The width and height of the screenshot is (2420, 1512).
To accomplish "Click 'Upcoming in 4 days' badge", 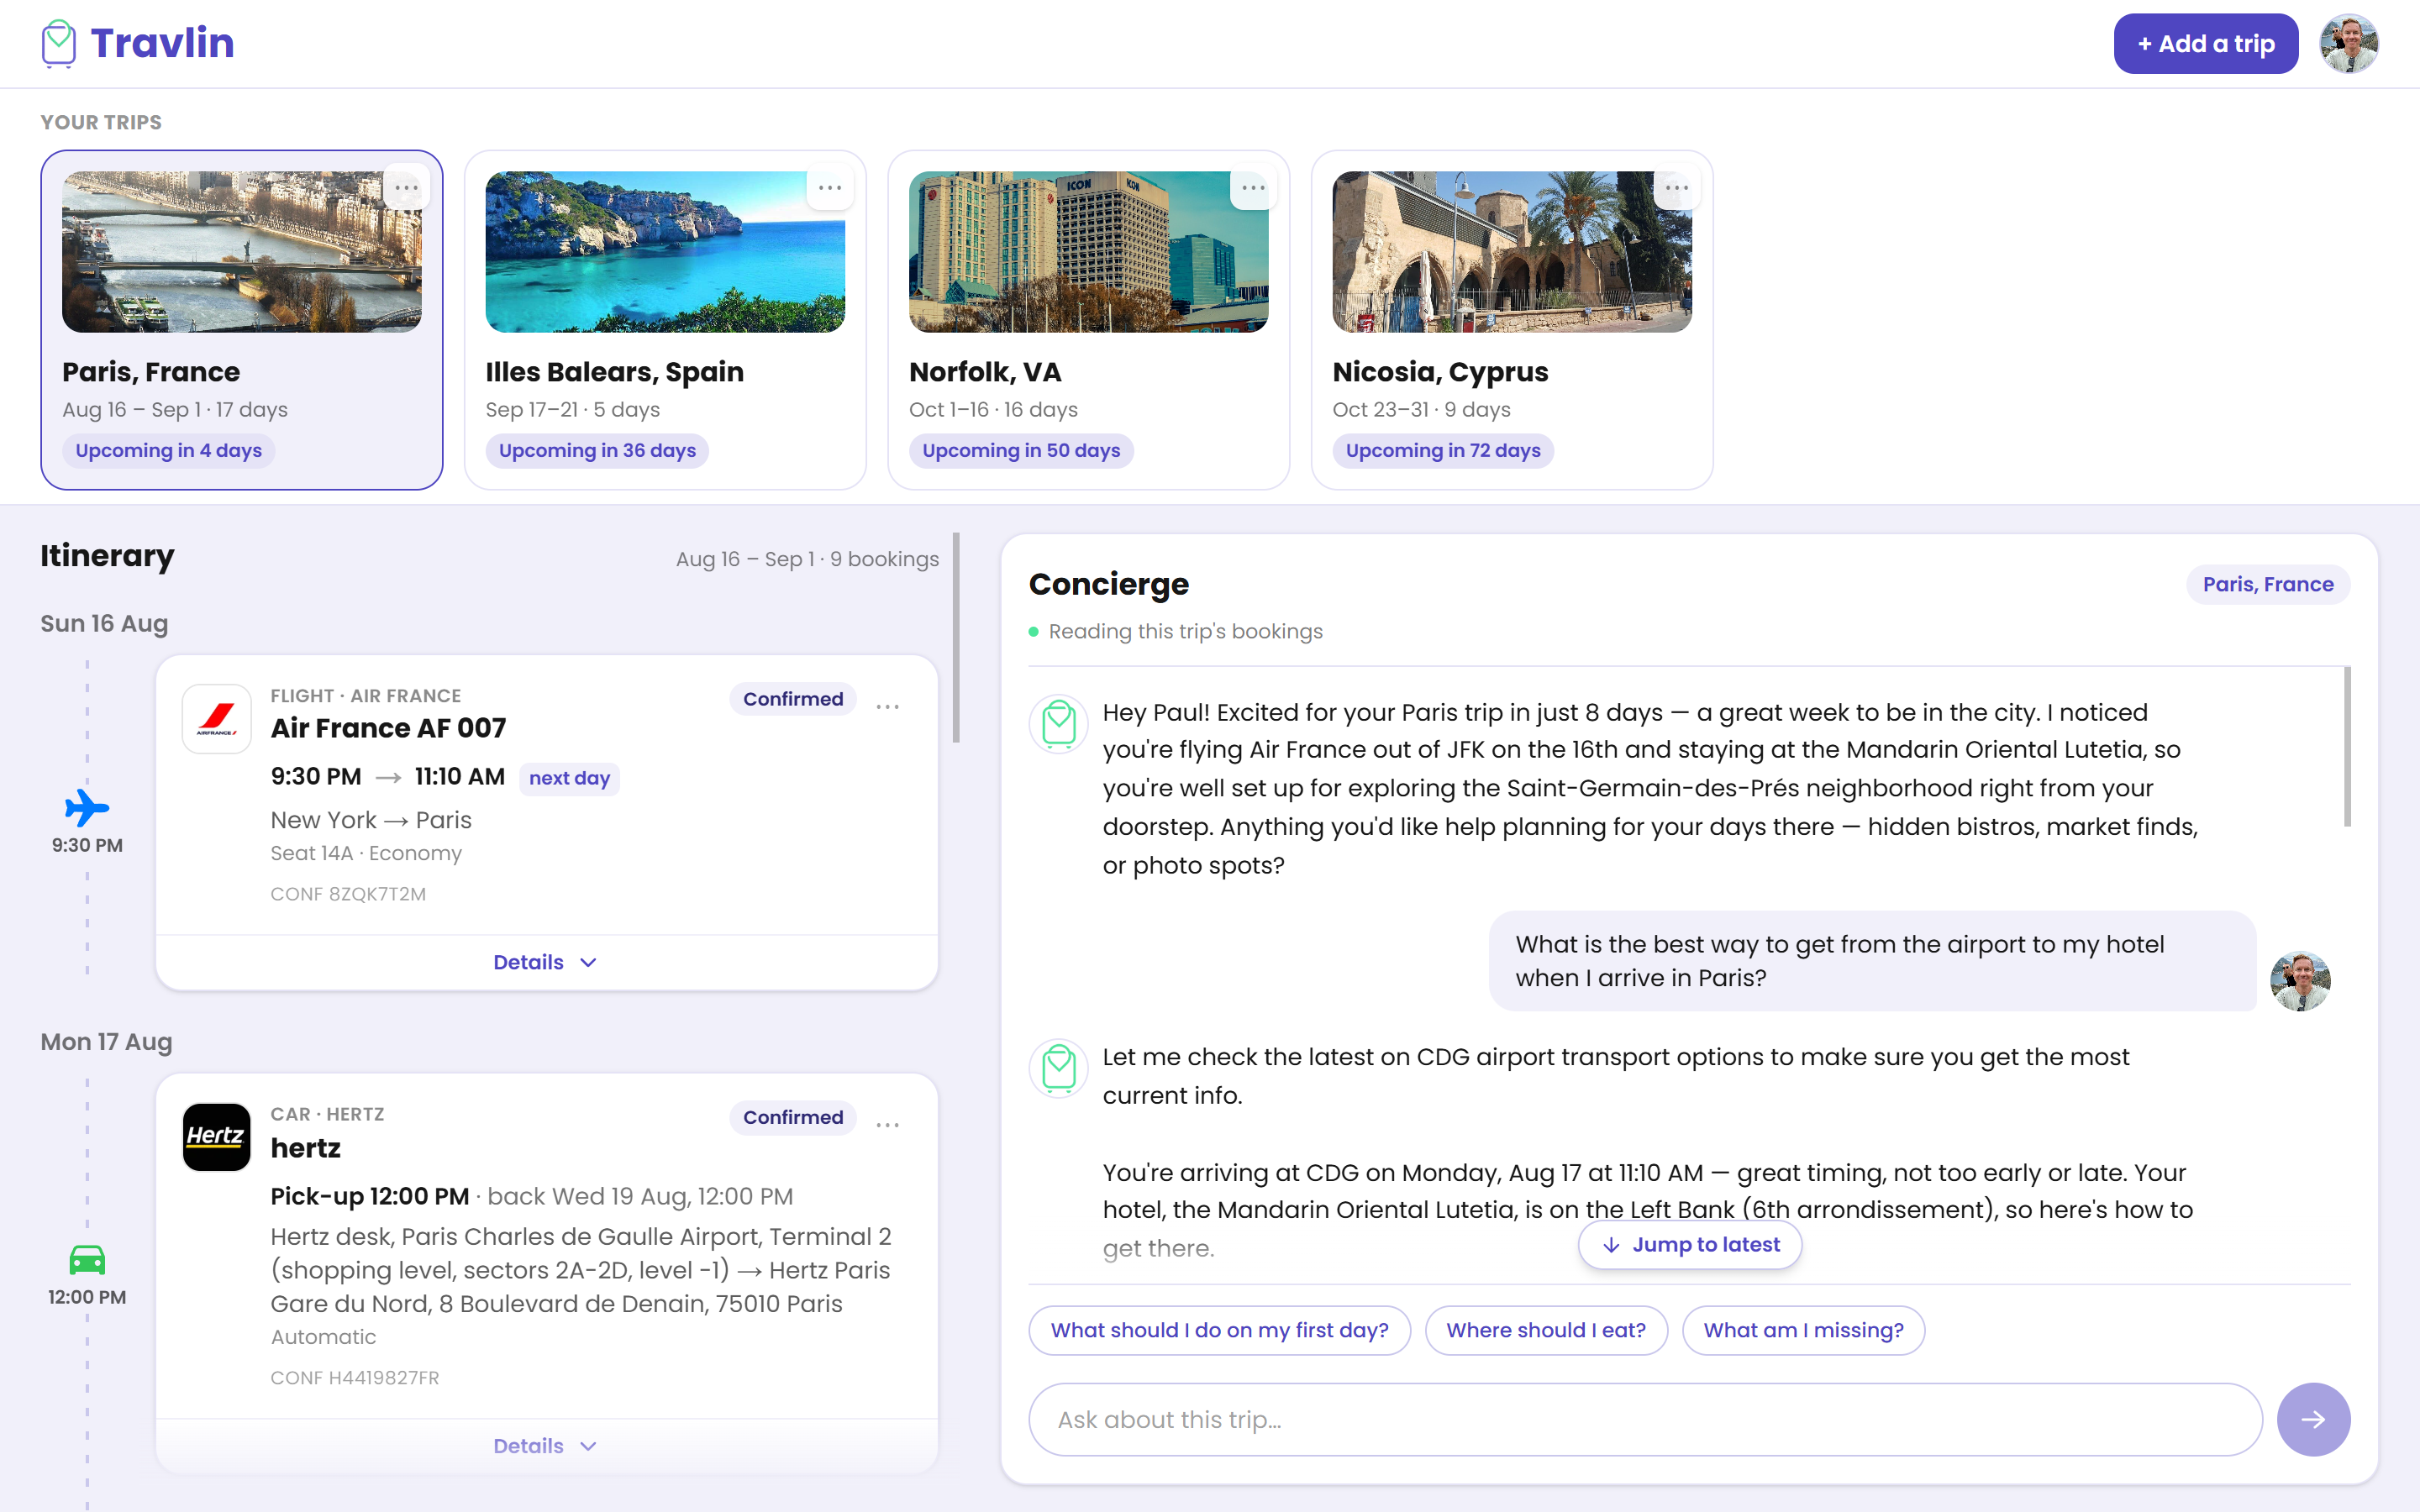I will coord(168,451).
